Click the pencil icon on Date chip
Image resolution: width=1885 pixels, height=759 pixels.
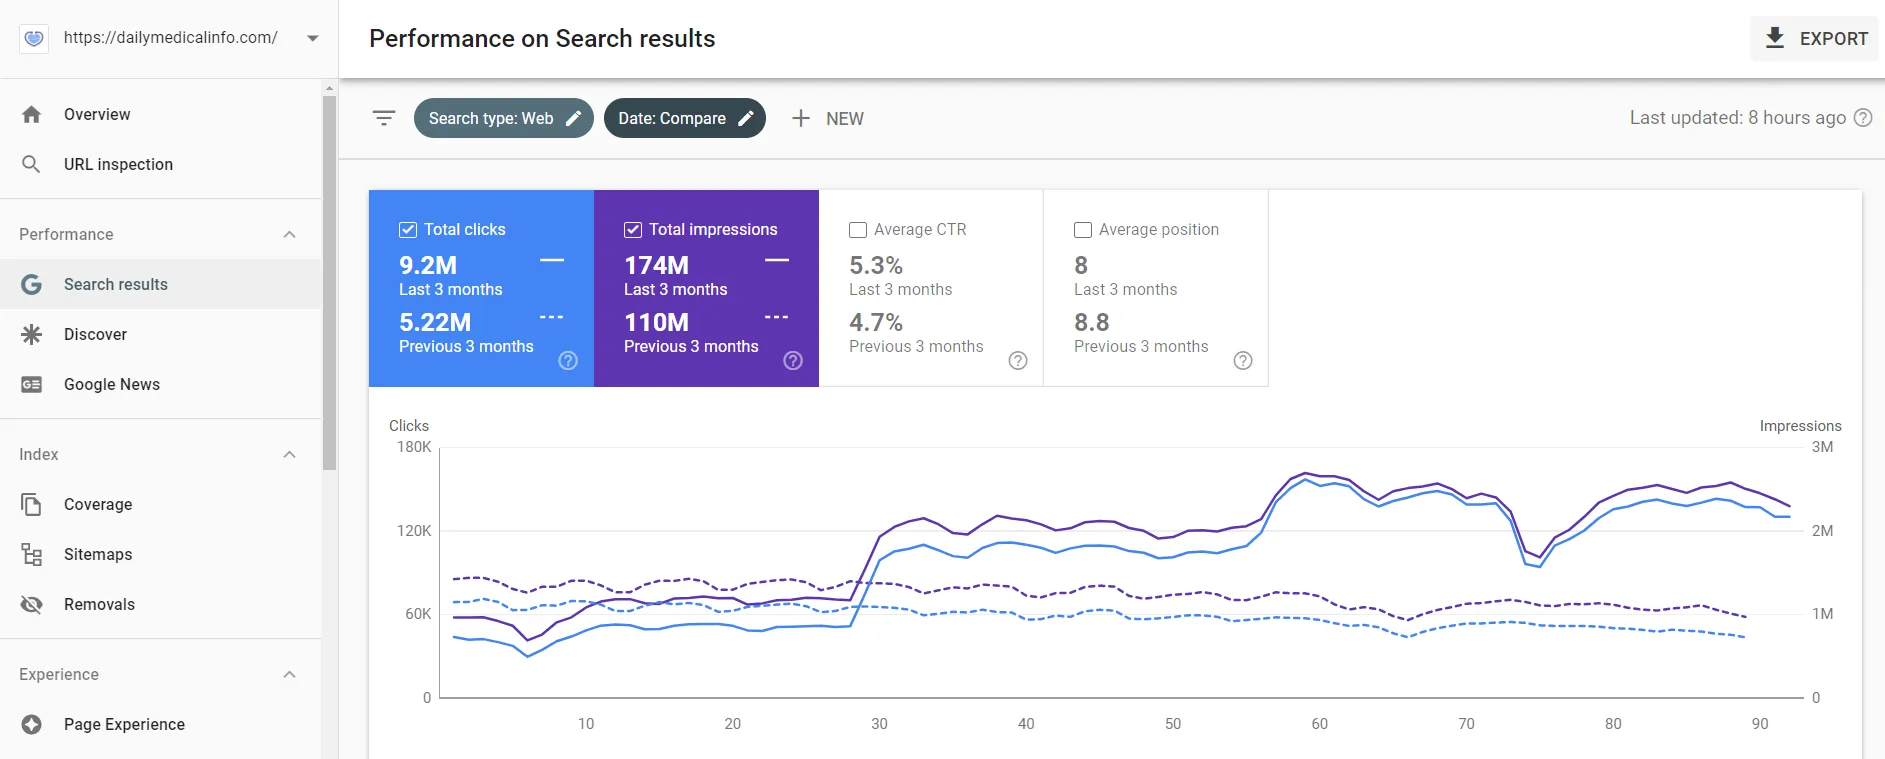point(746,118)
